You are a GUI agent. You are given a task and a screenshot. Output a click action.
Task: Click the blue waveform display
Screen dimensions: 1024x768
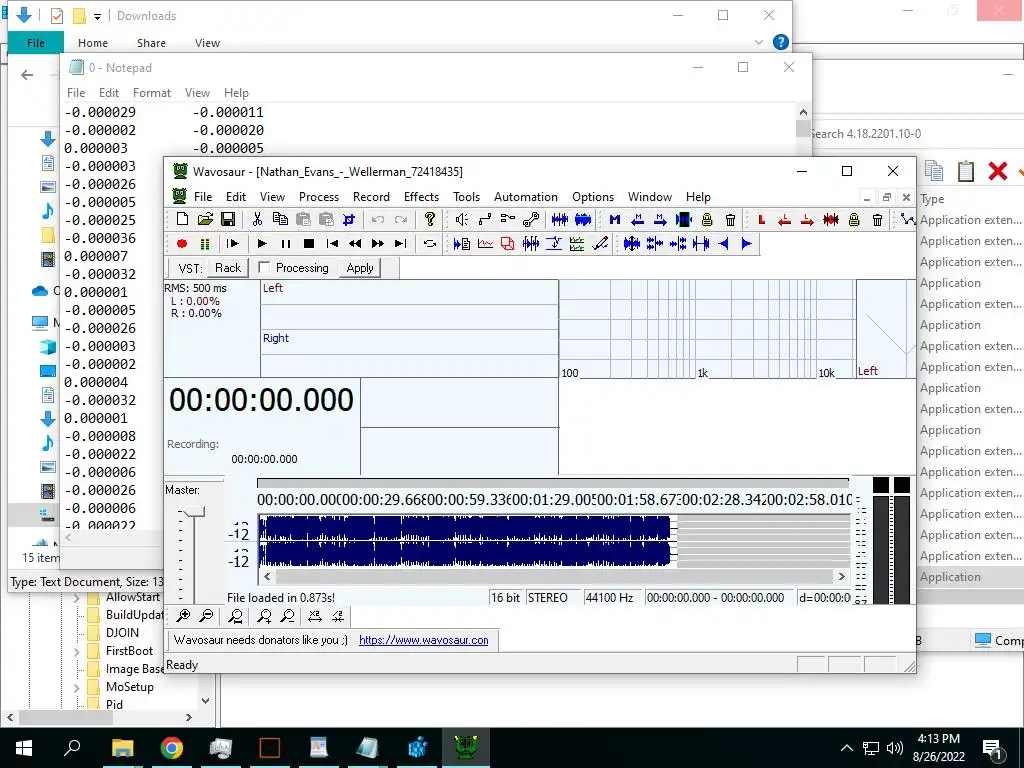465,540
